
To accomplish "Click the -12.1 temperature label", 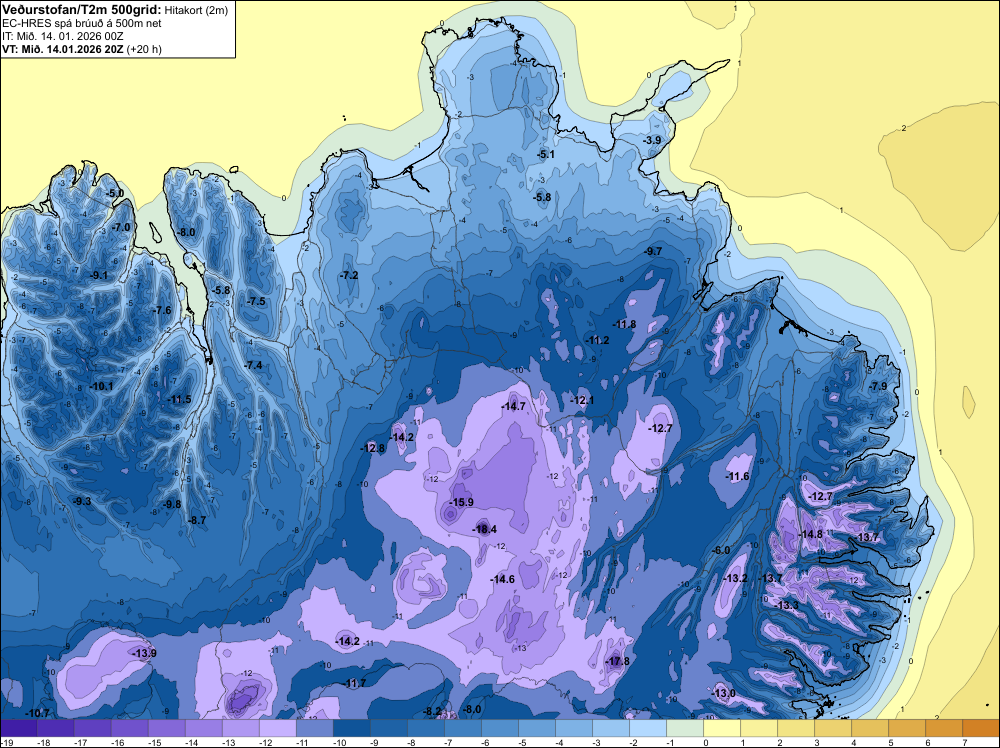I will 582,400.
